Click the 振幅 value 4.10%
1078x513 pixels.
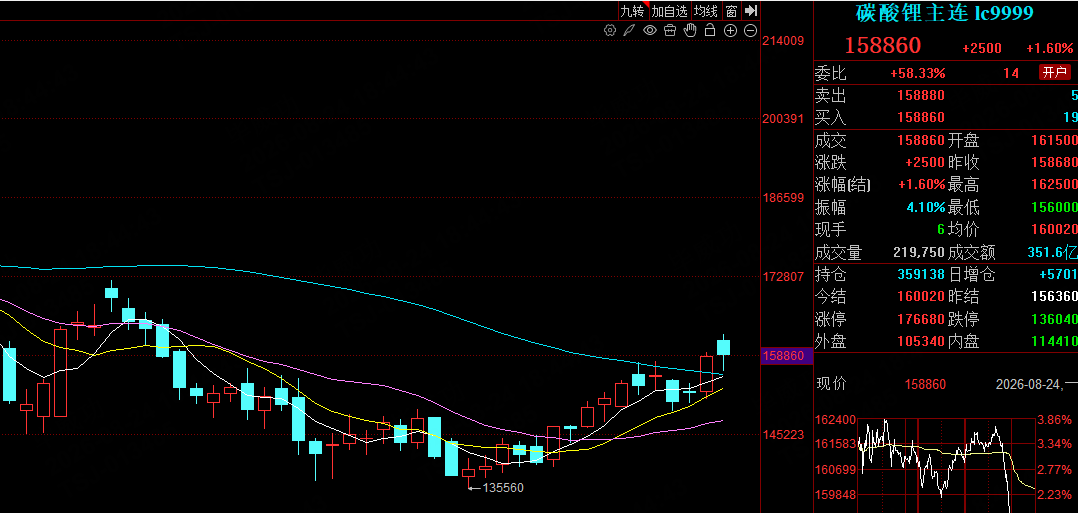click(925, 207)
